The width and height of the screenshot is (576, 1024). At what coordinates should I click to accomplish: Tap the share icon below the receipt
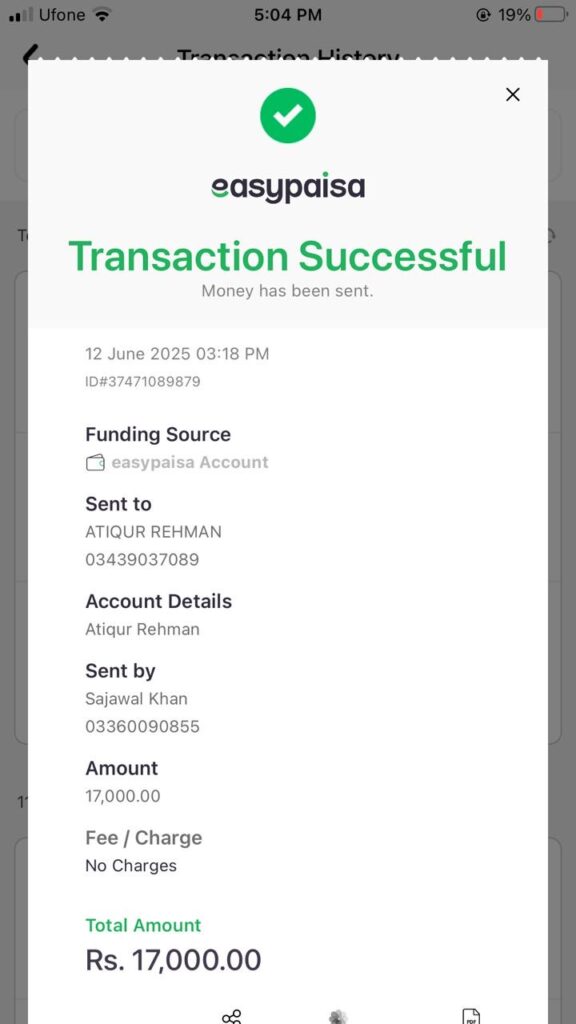[x=231, y=1016]
